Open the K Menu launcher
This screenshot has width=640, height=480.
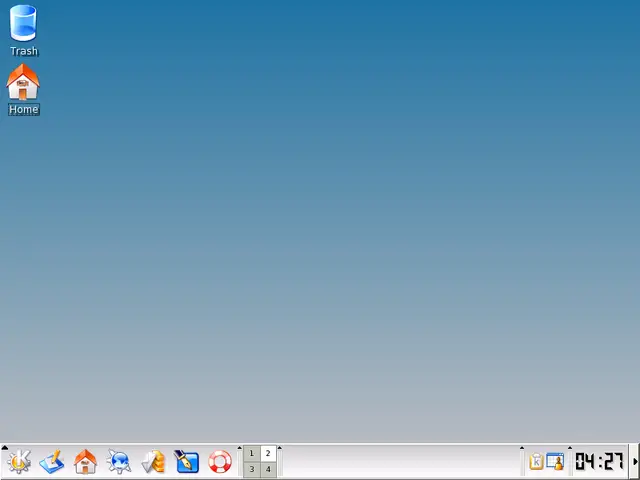click(x=19, y=462)
